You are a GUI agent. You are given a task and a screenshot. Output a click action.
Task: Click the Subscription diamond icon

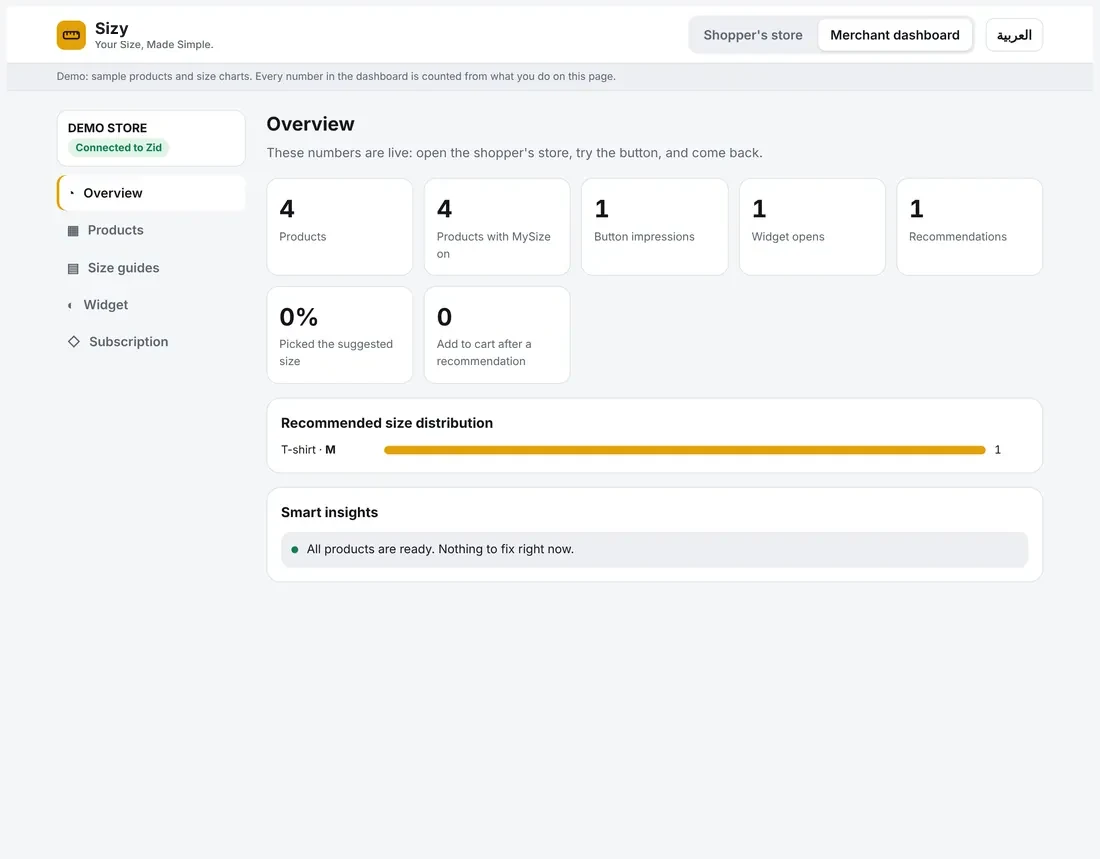(x=74, y=342)
